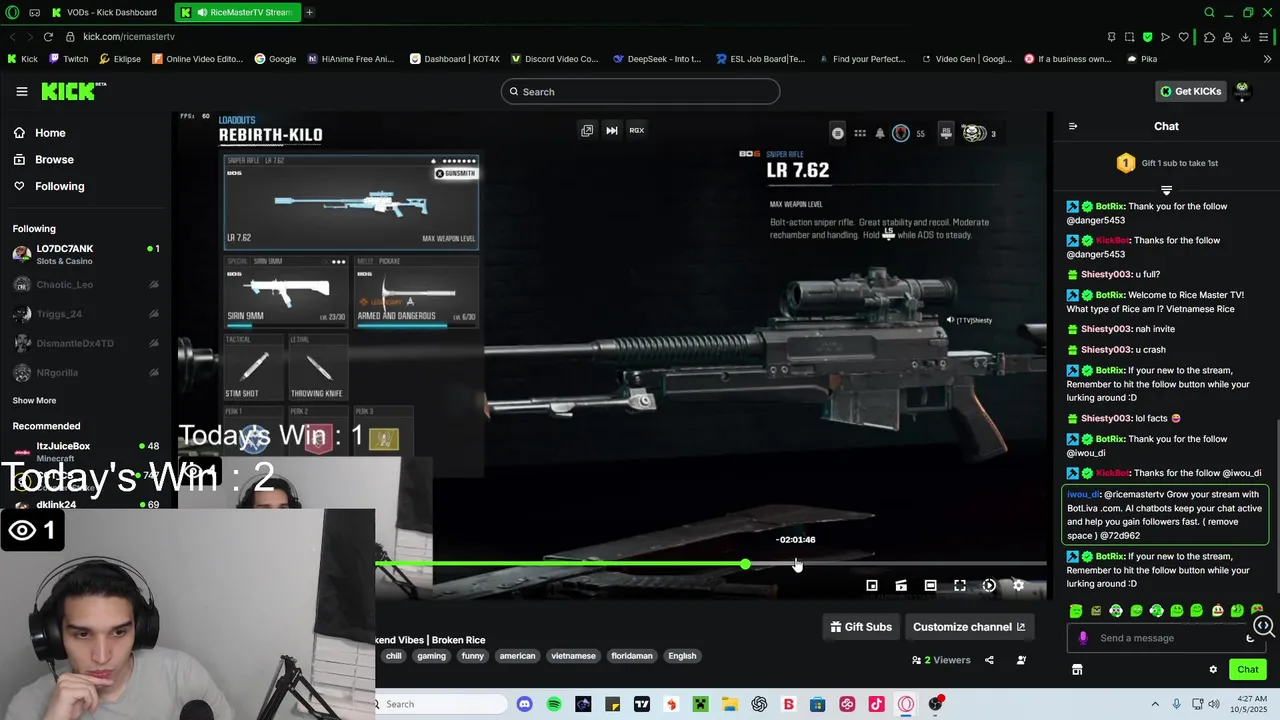The width and height of the screenshot is (1280, 720).
Task: Select the american tag
Action: pos(517,656)
